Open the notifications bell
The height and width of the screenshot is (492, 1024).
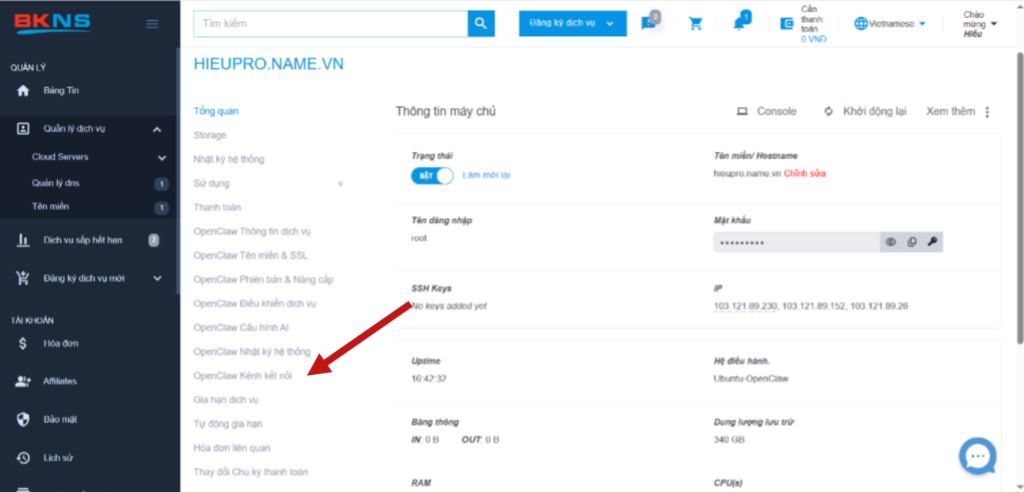coord(740,24)
